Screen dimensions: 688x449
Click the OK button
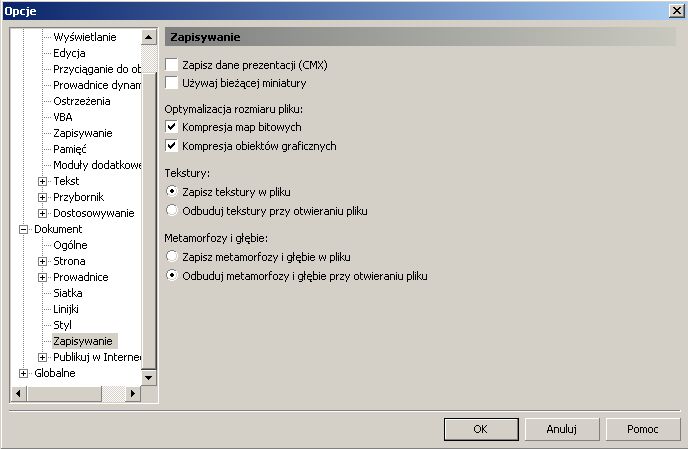(480, 429)
